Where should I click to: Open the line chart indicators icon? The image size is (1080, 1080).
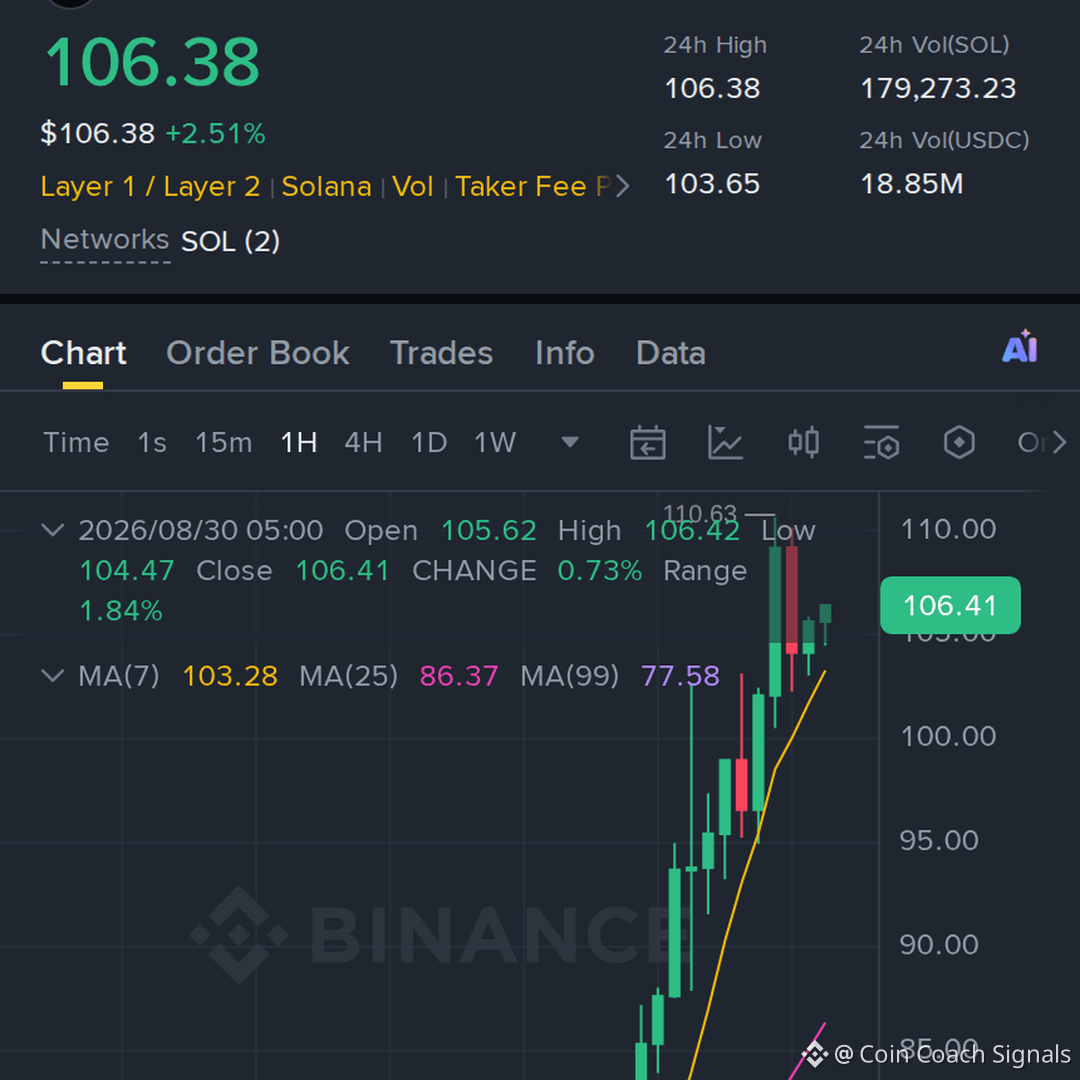coord(725,442)
